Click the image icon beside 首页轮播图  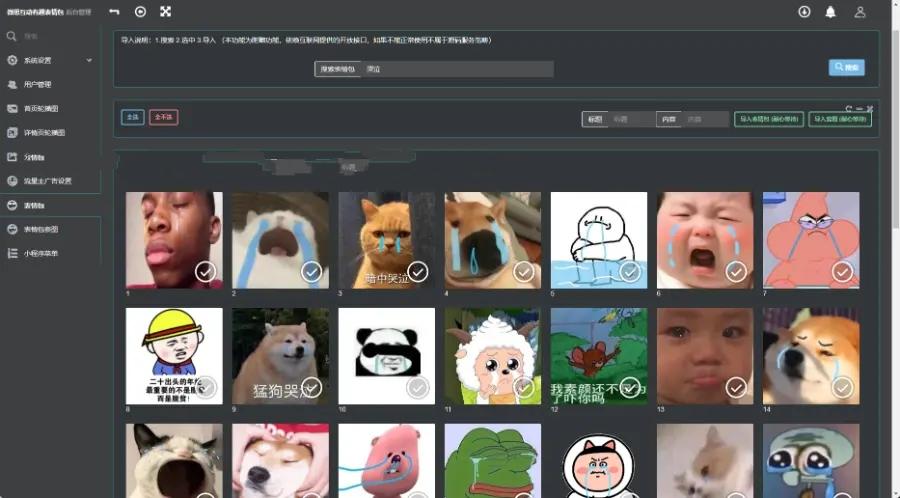[12, 108]
